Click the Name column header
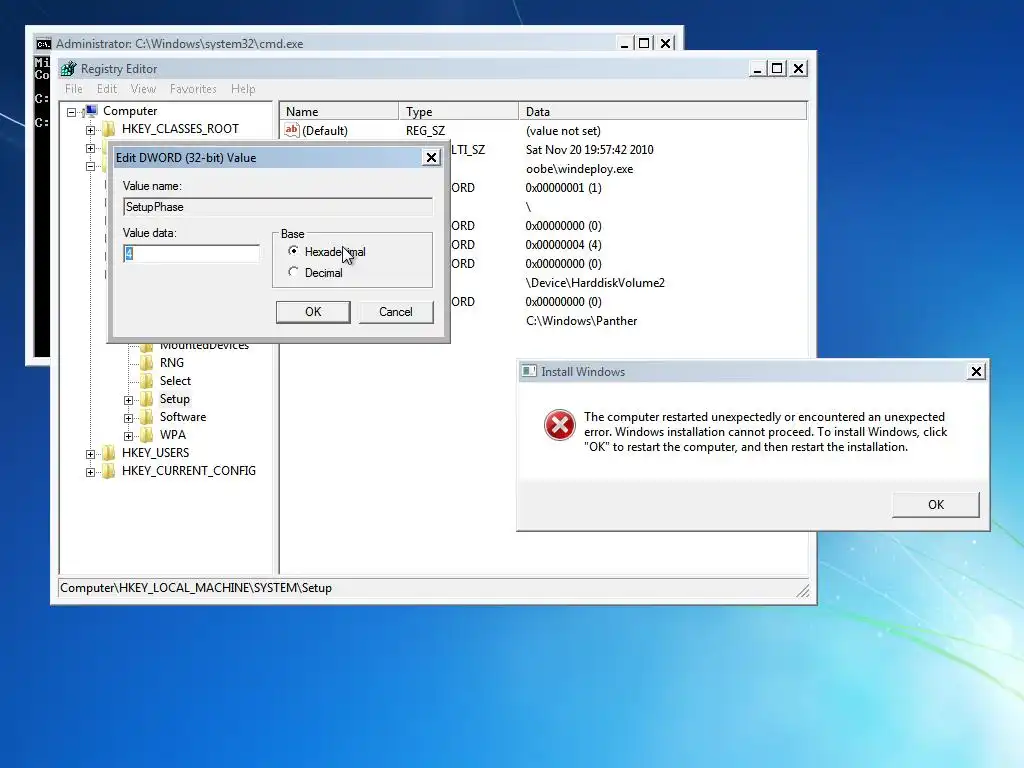 339,112
